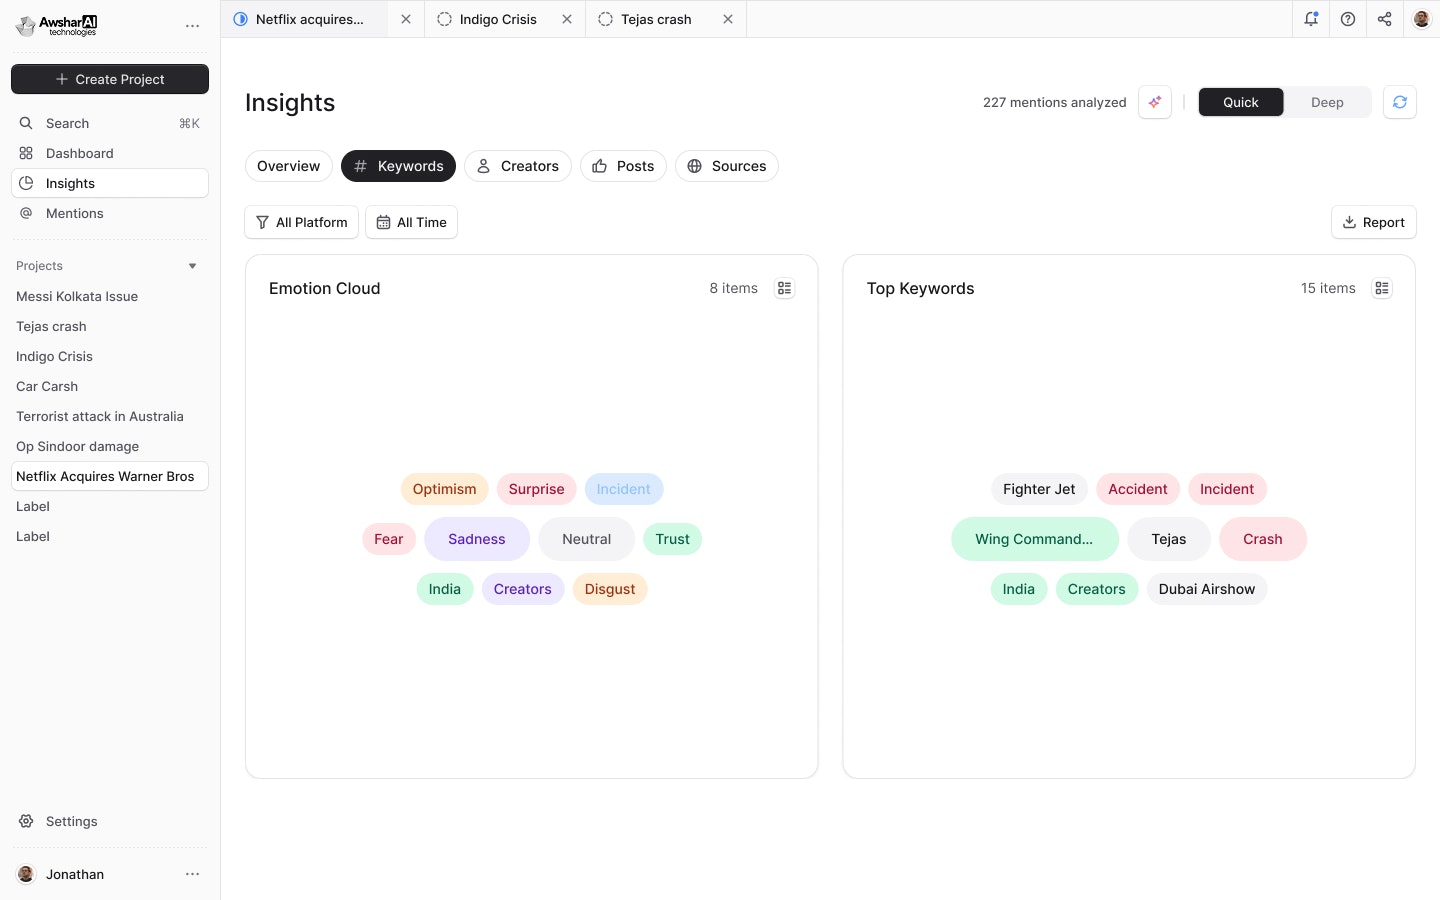Click the Jonathan profile avatar
Screen dimensions: 1440x900
click(27, 874)
